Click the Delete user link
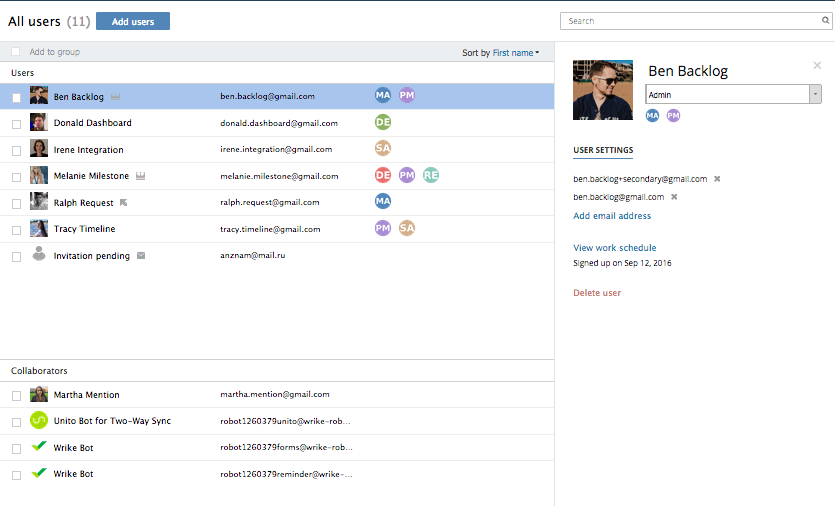The height and width of the screenshot is (506, 835). [x=597, y=293]
